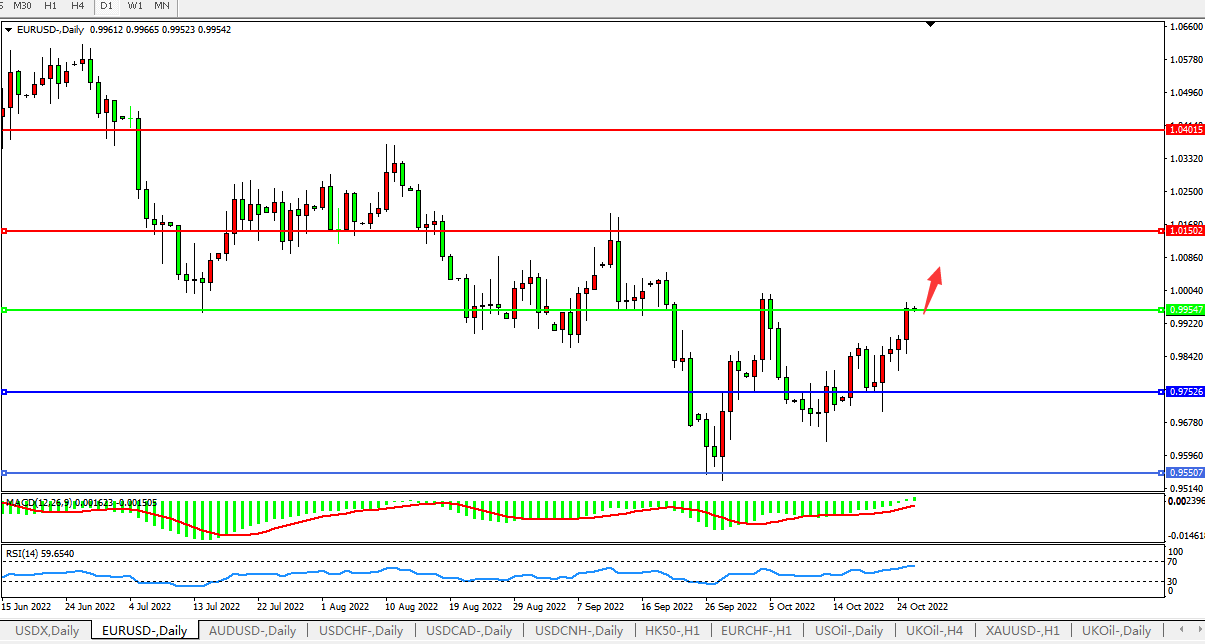Switch to W1 weekly timeframe
The width and height of the screenshot is (1205, 644).
coord(135,6)
